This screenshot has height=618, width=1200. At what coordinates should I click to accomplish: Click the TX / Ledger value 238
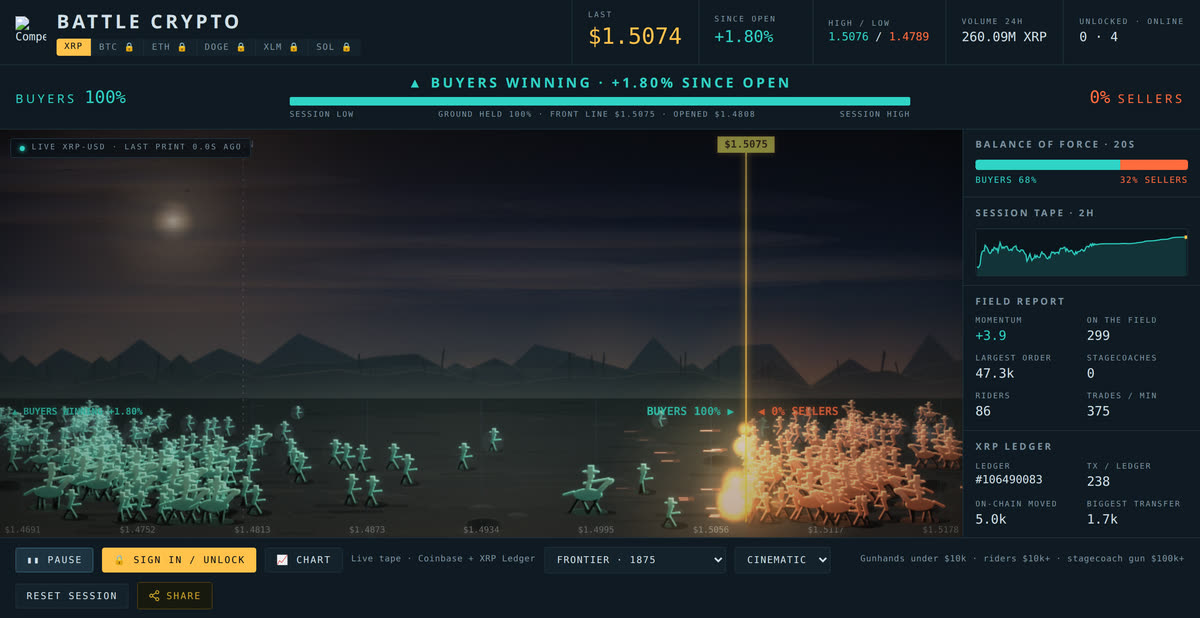[1098, 481]
